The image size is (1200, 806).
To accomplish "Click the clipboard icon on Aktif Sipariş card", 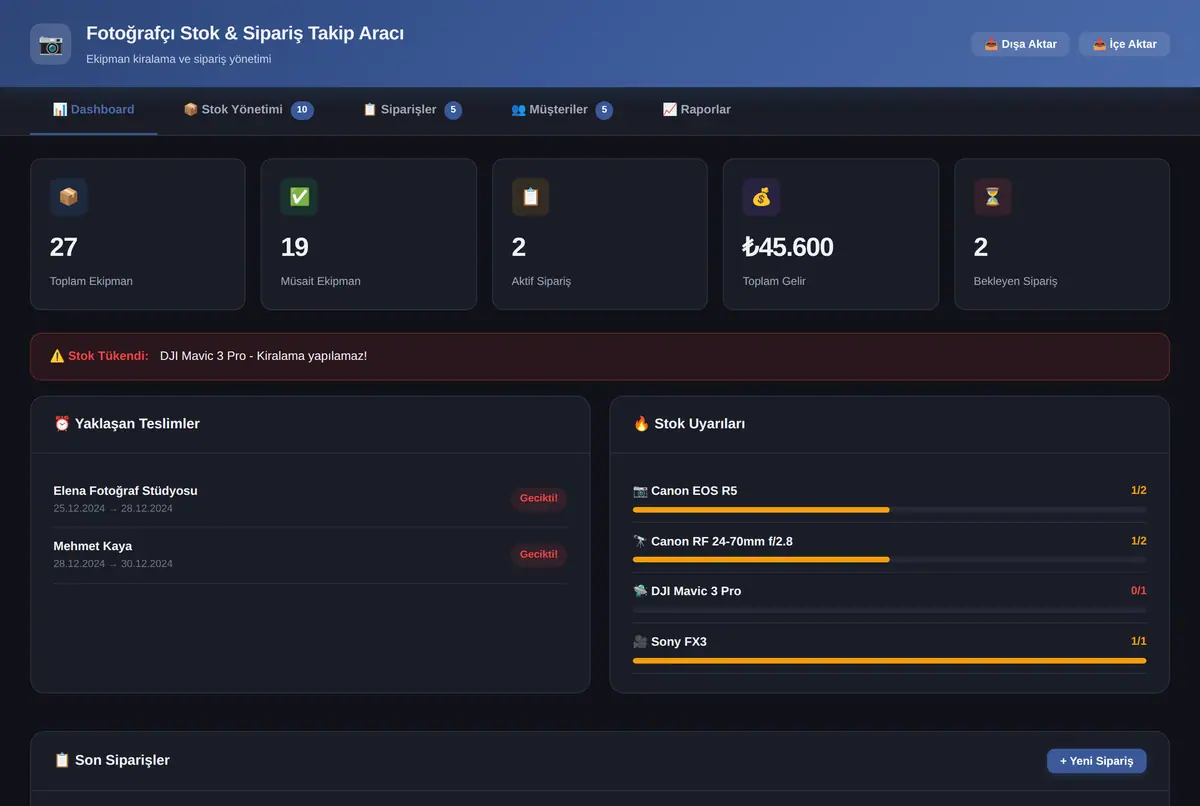I will 530,197.
